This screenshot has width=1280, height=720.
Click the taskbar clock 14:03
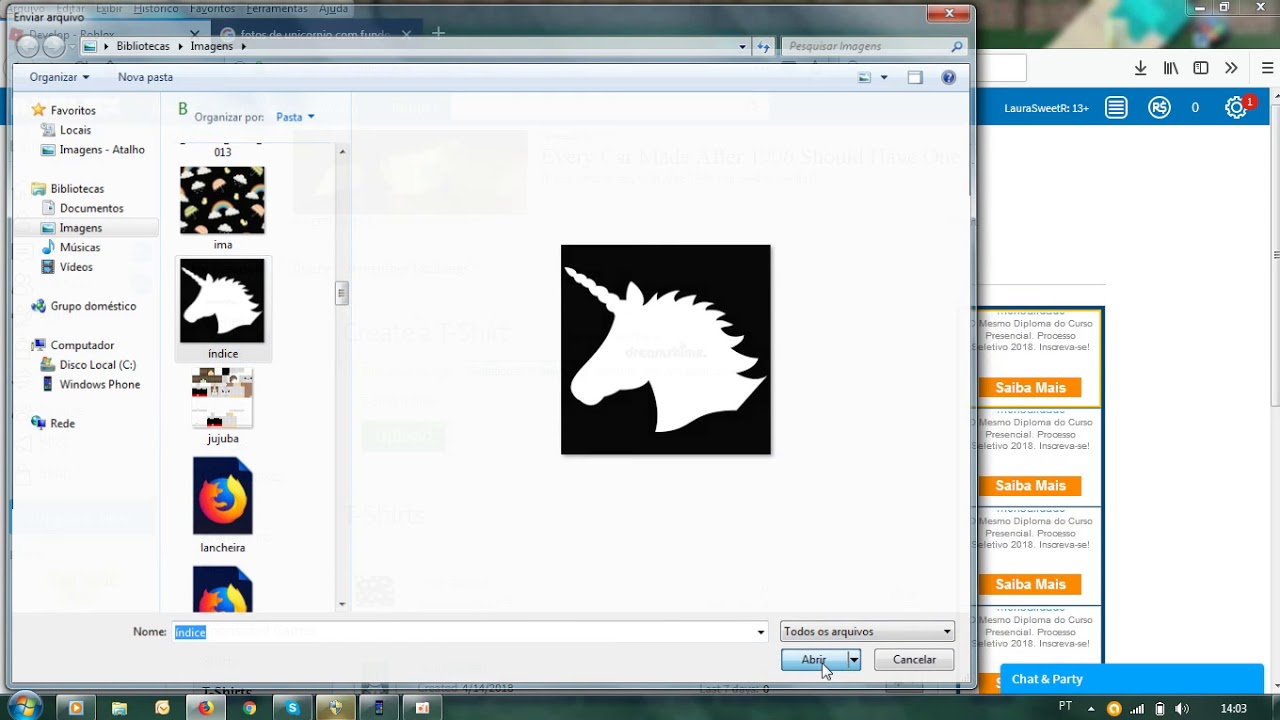[1233, 708]
